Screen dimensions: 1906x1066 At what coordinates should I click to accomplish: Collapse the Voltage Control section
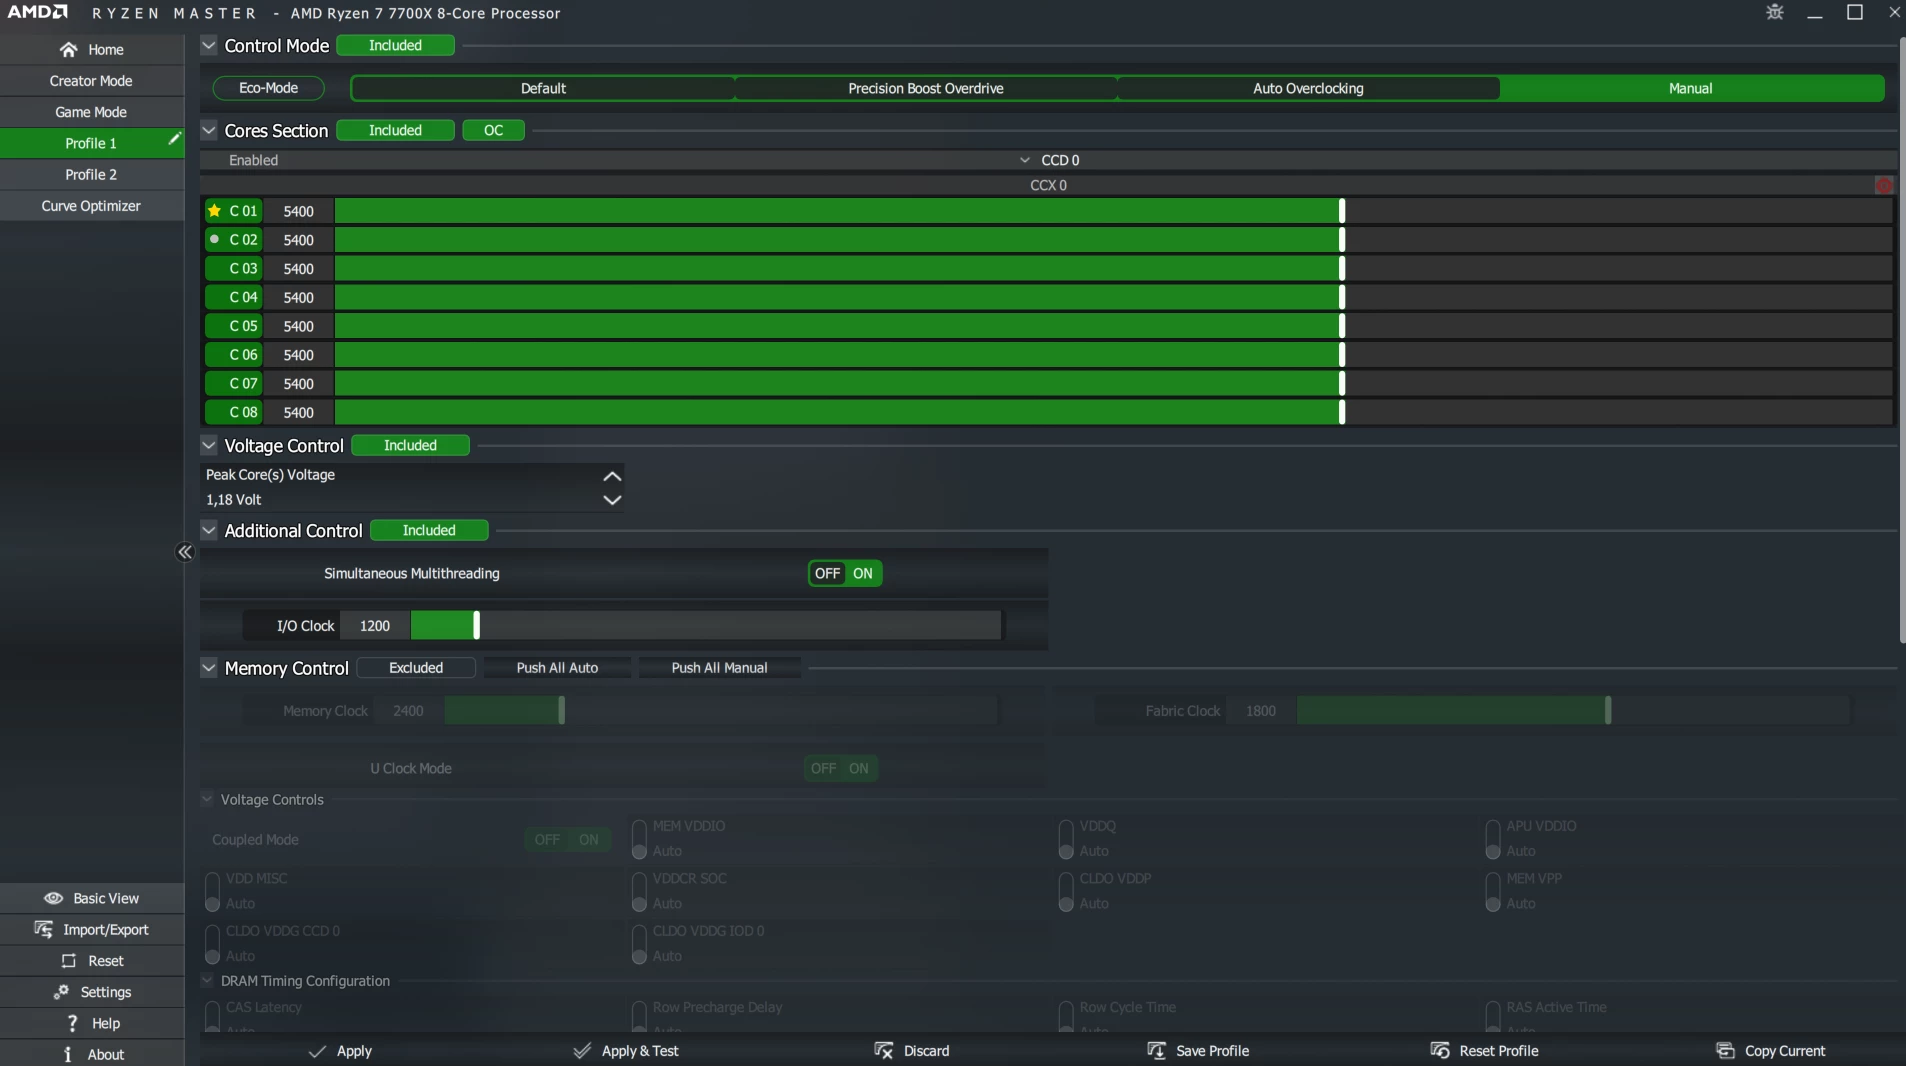(209, 445)
